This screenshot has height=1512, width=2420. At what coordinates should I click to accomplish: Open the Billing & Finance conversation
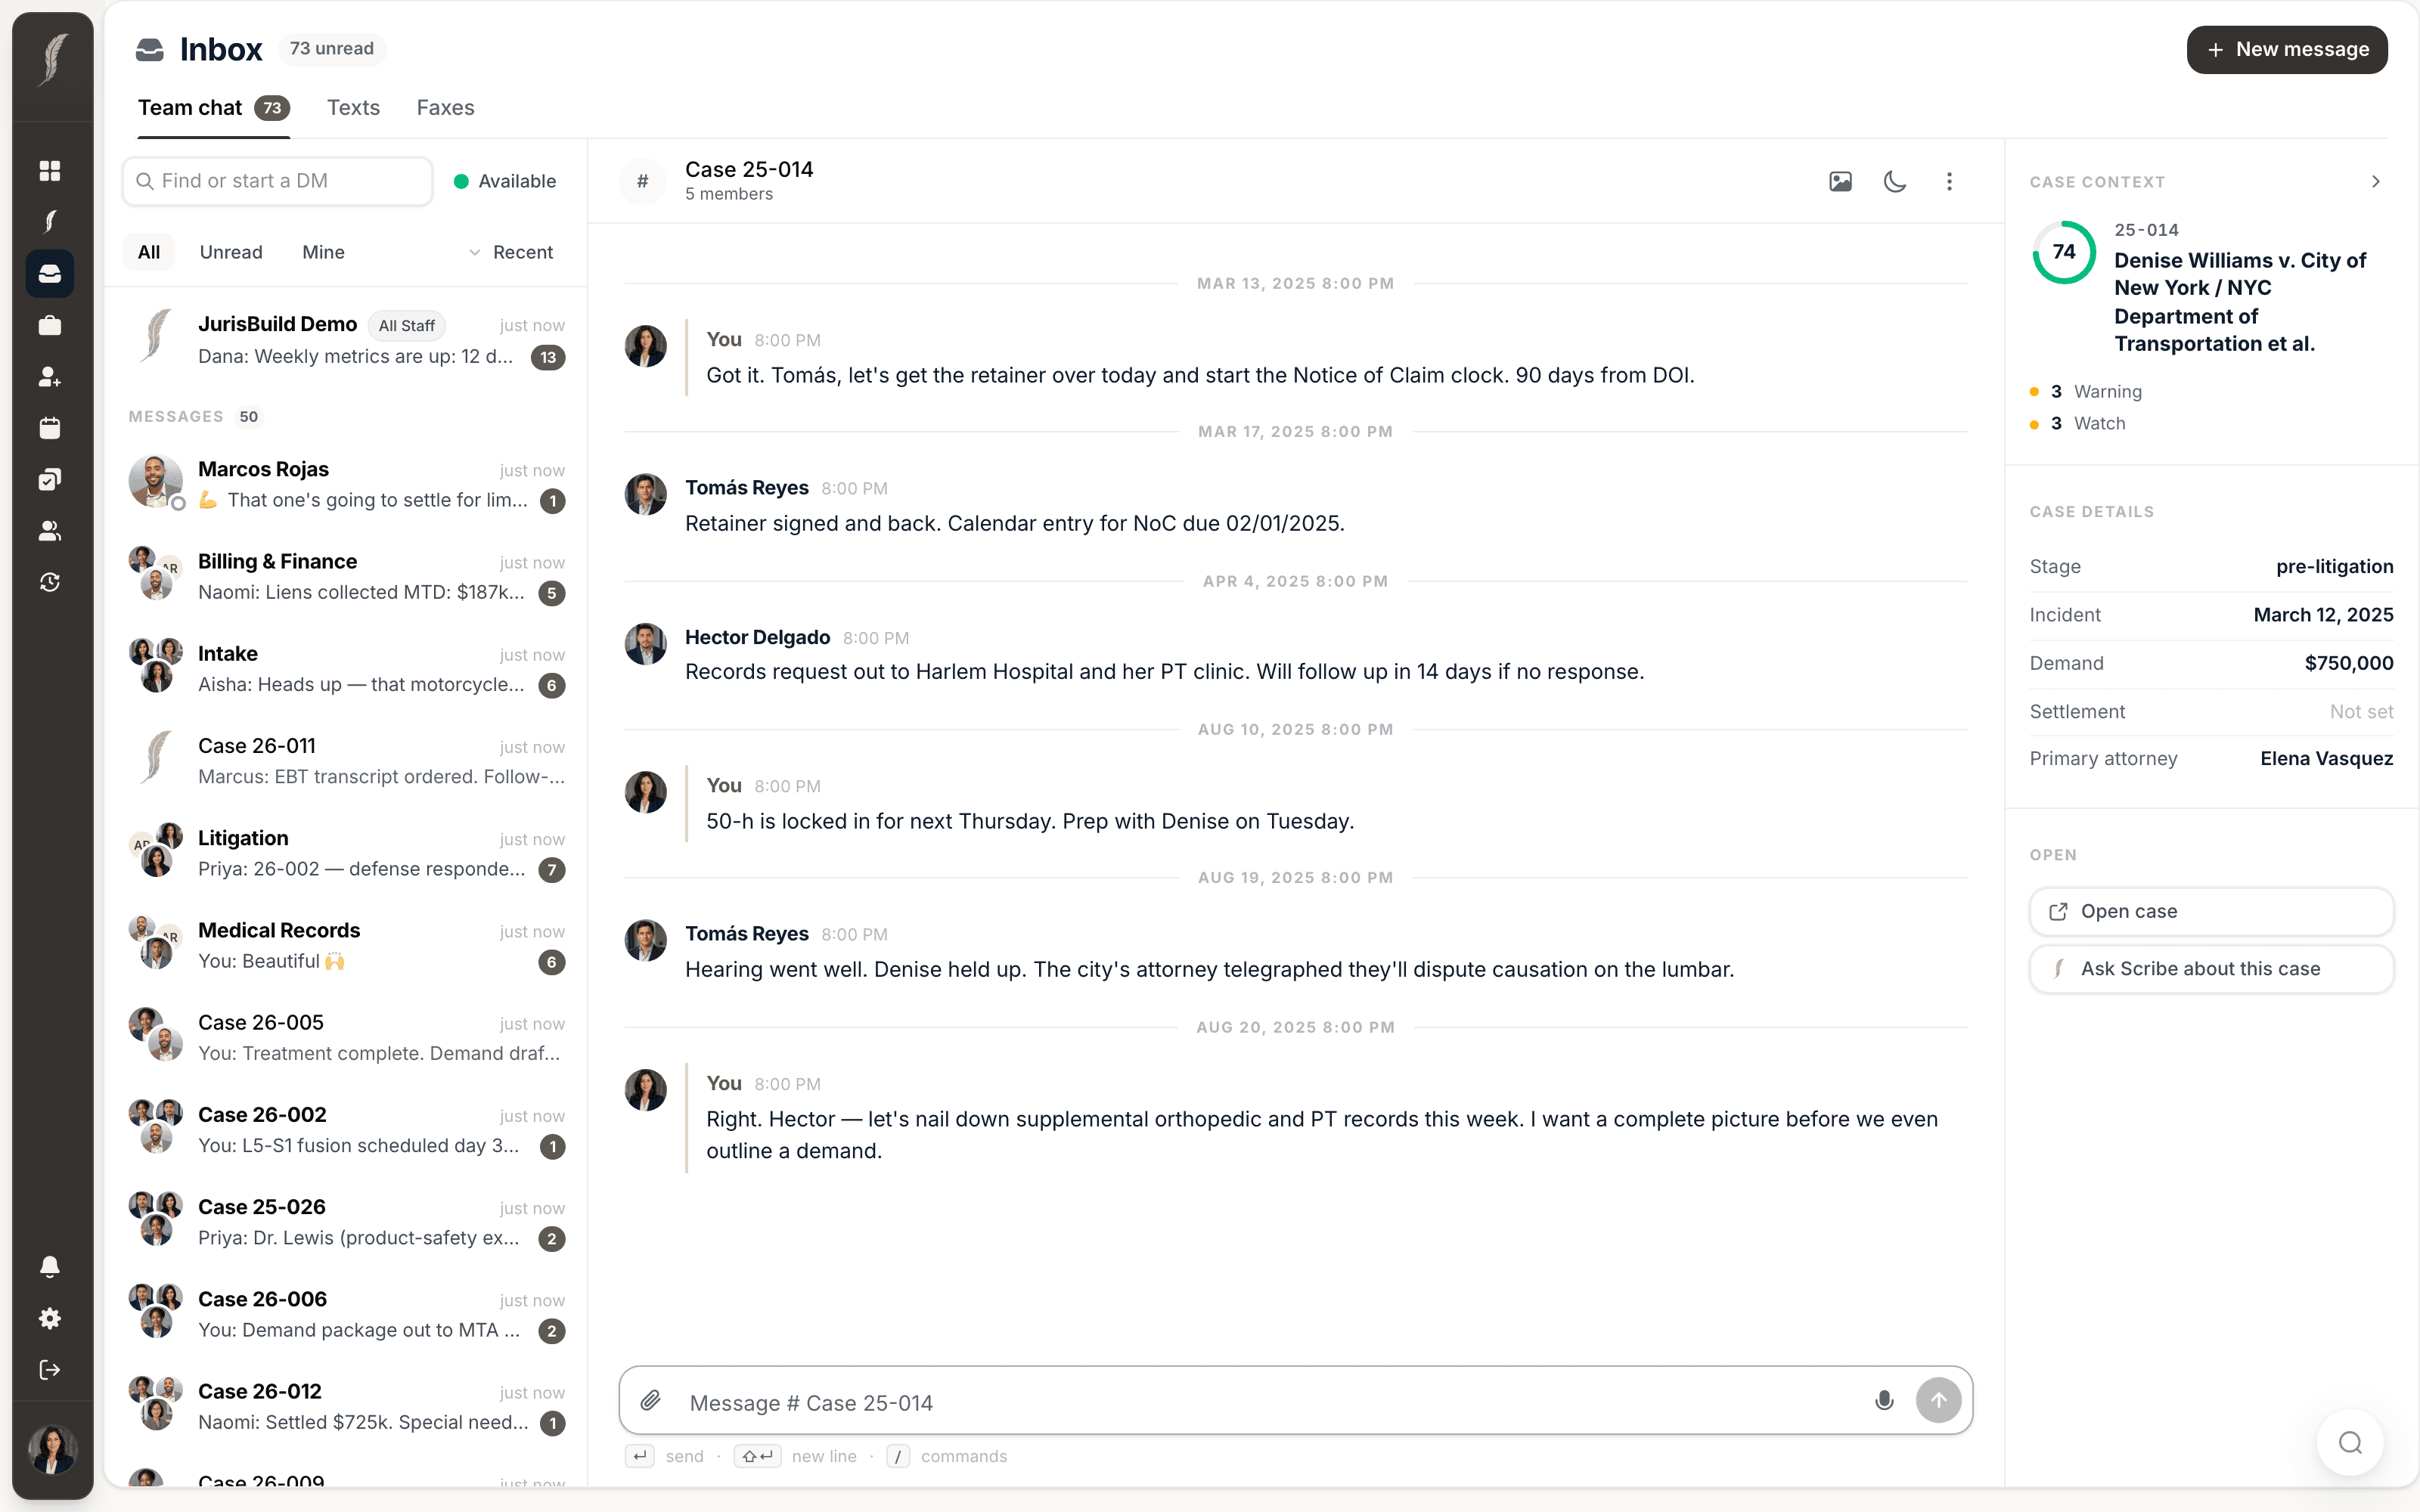(x=346, y=577)
